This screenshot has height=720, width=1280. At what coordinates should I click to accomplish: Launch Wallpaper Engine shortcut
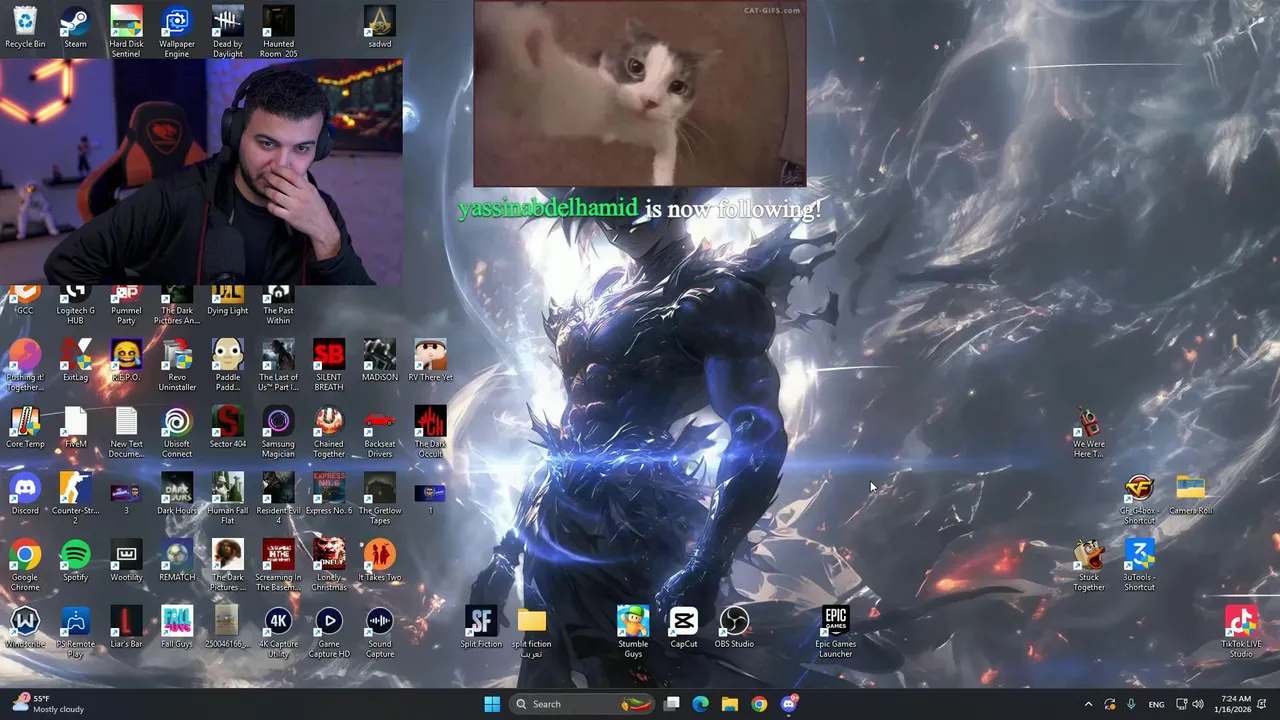click(x=177, y=31)
